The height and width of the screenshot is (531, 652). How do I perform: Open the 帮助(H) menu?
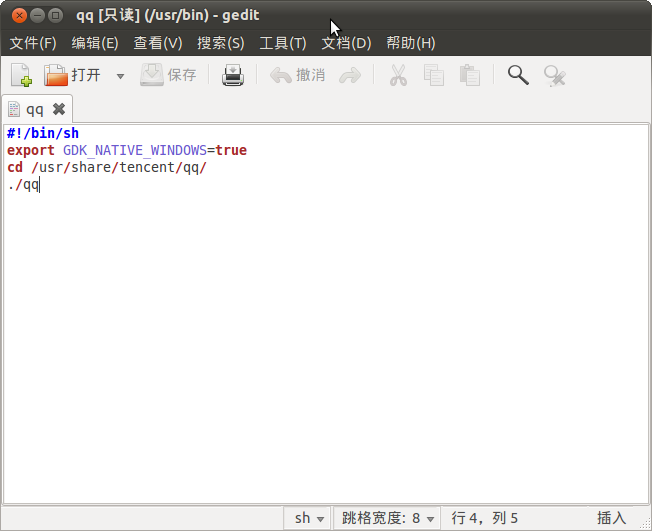pyautogui.click(x=411, y=43)
